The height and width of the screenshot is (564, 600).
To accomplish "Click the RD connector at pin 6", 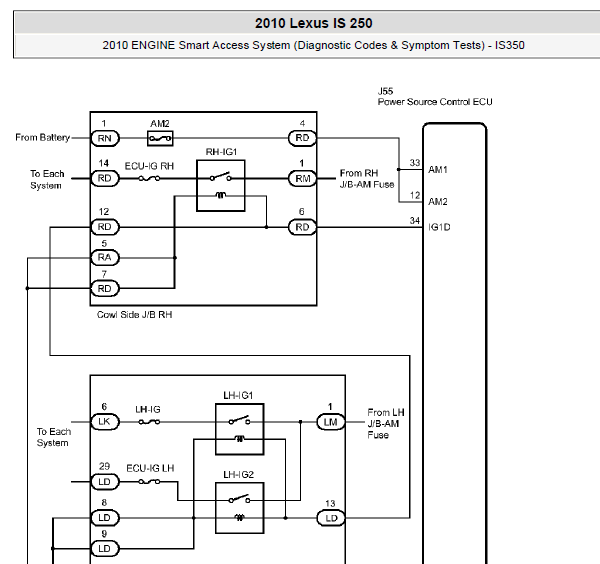I will tap(302, 227).
